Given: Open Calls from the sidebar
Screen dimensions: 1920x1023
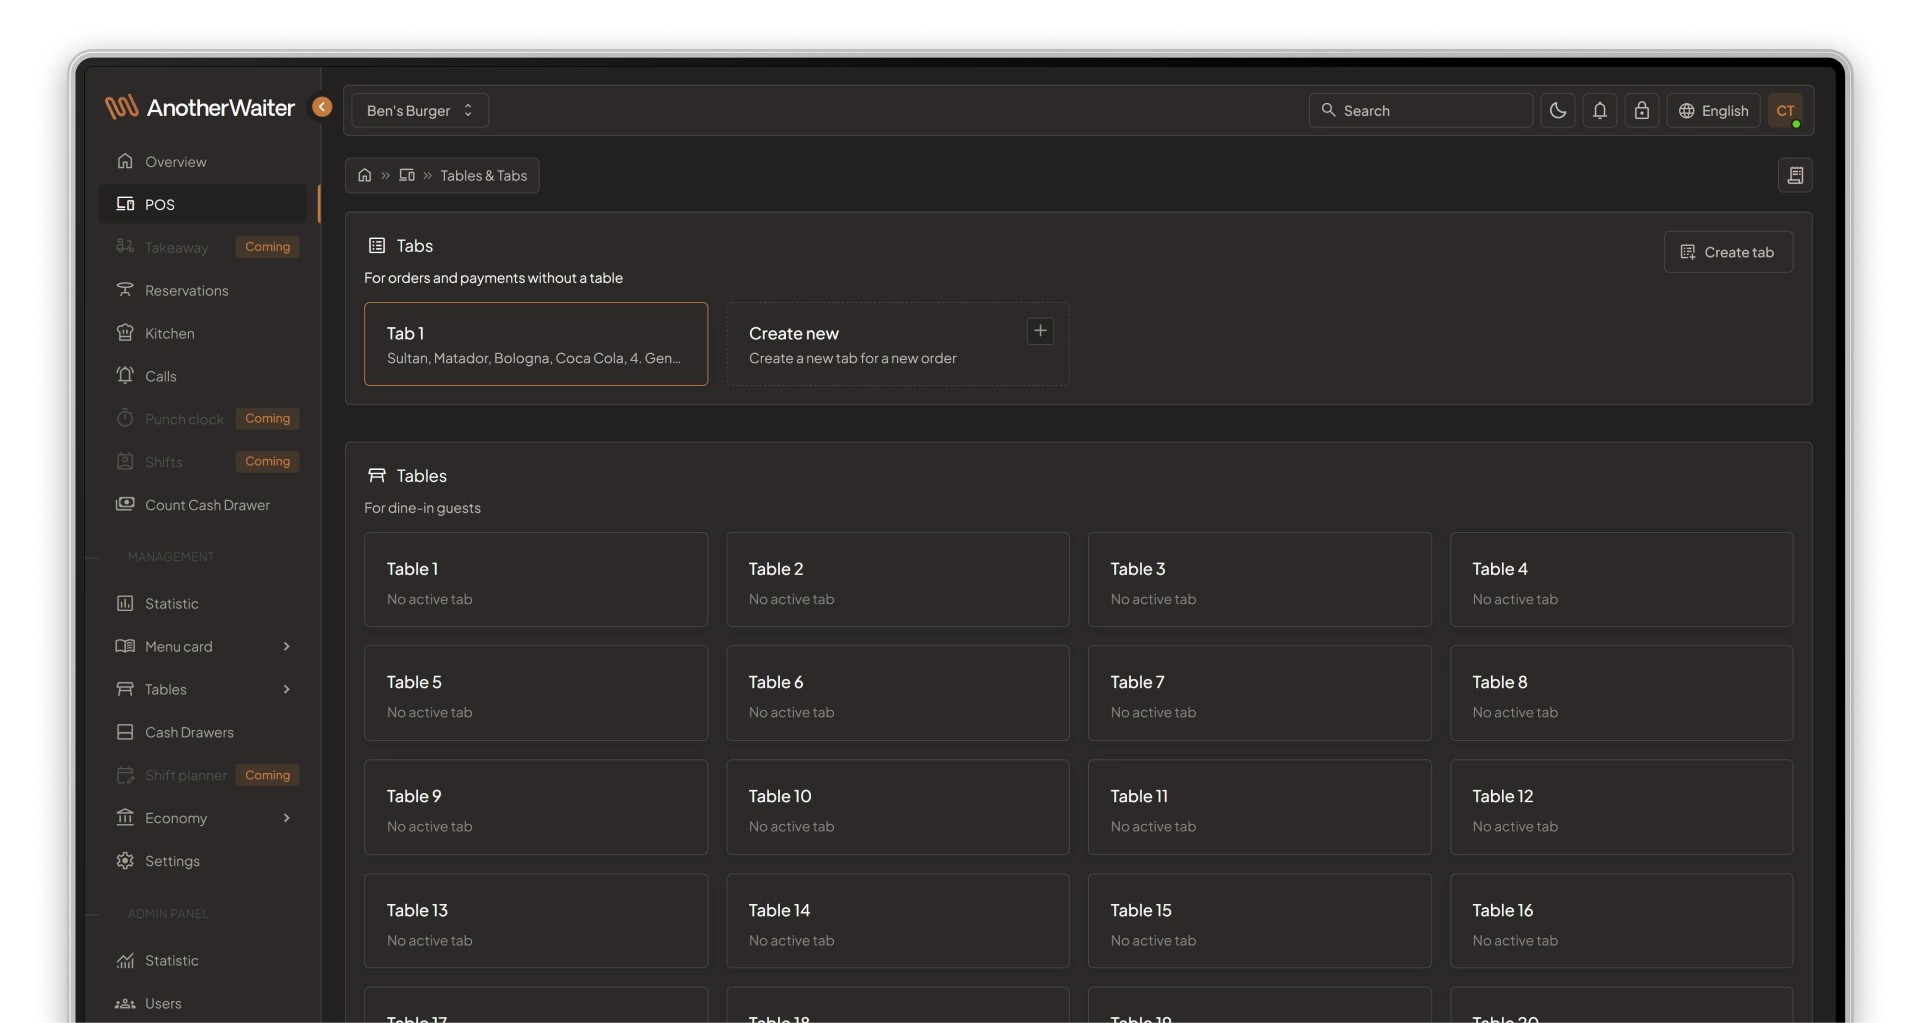Looking at the screenshot, I should (x=203, y=376).
